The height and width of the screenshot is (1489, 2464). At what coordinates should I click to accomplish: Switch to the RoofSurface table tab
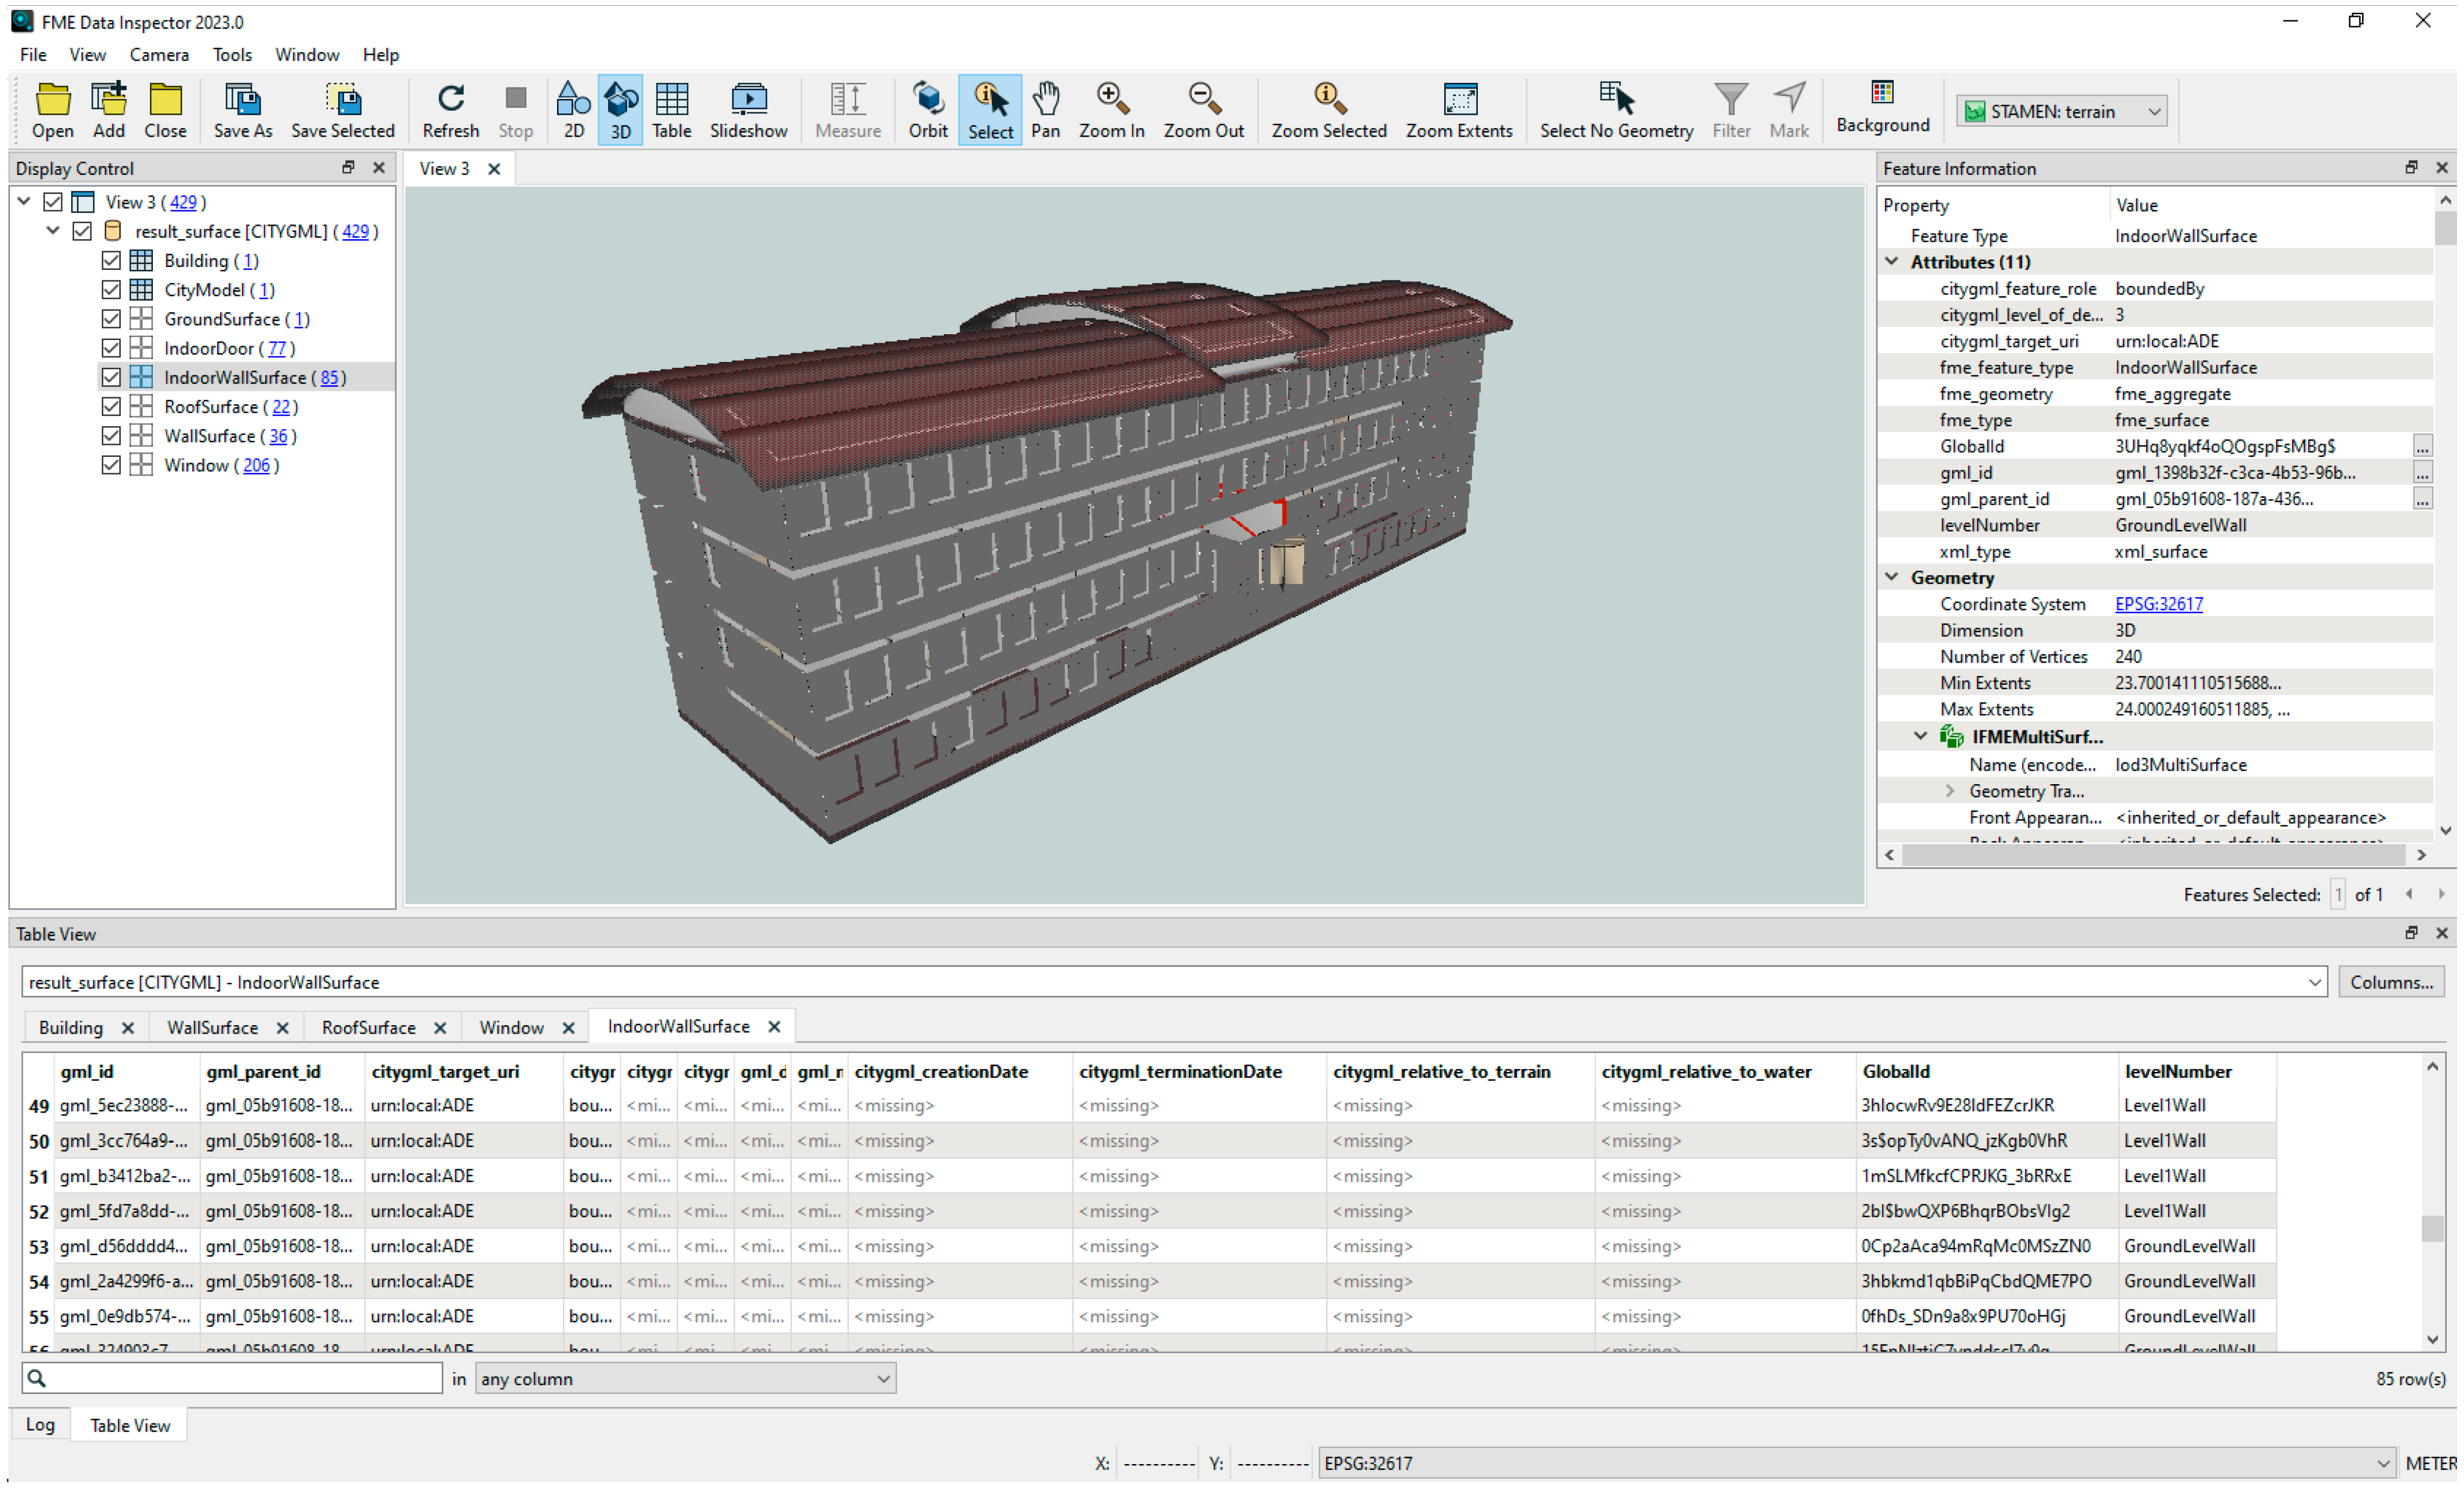click(368, 1027)
